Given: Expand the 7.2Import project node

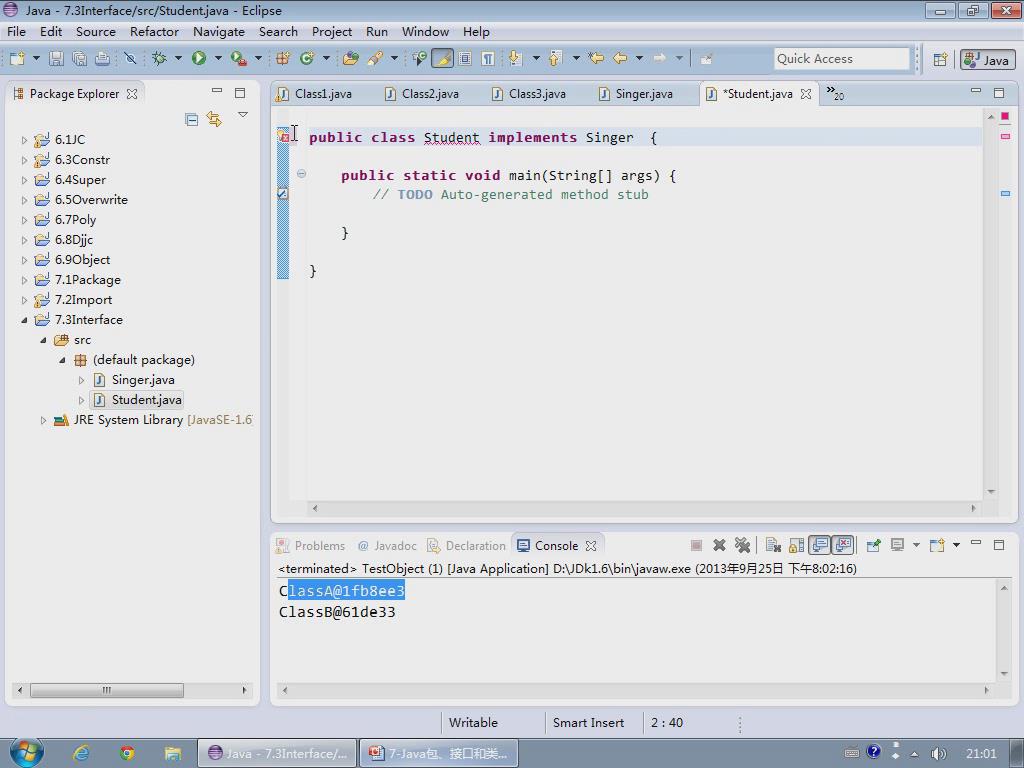Looking at the screenshot, I should coord(24,300).
